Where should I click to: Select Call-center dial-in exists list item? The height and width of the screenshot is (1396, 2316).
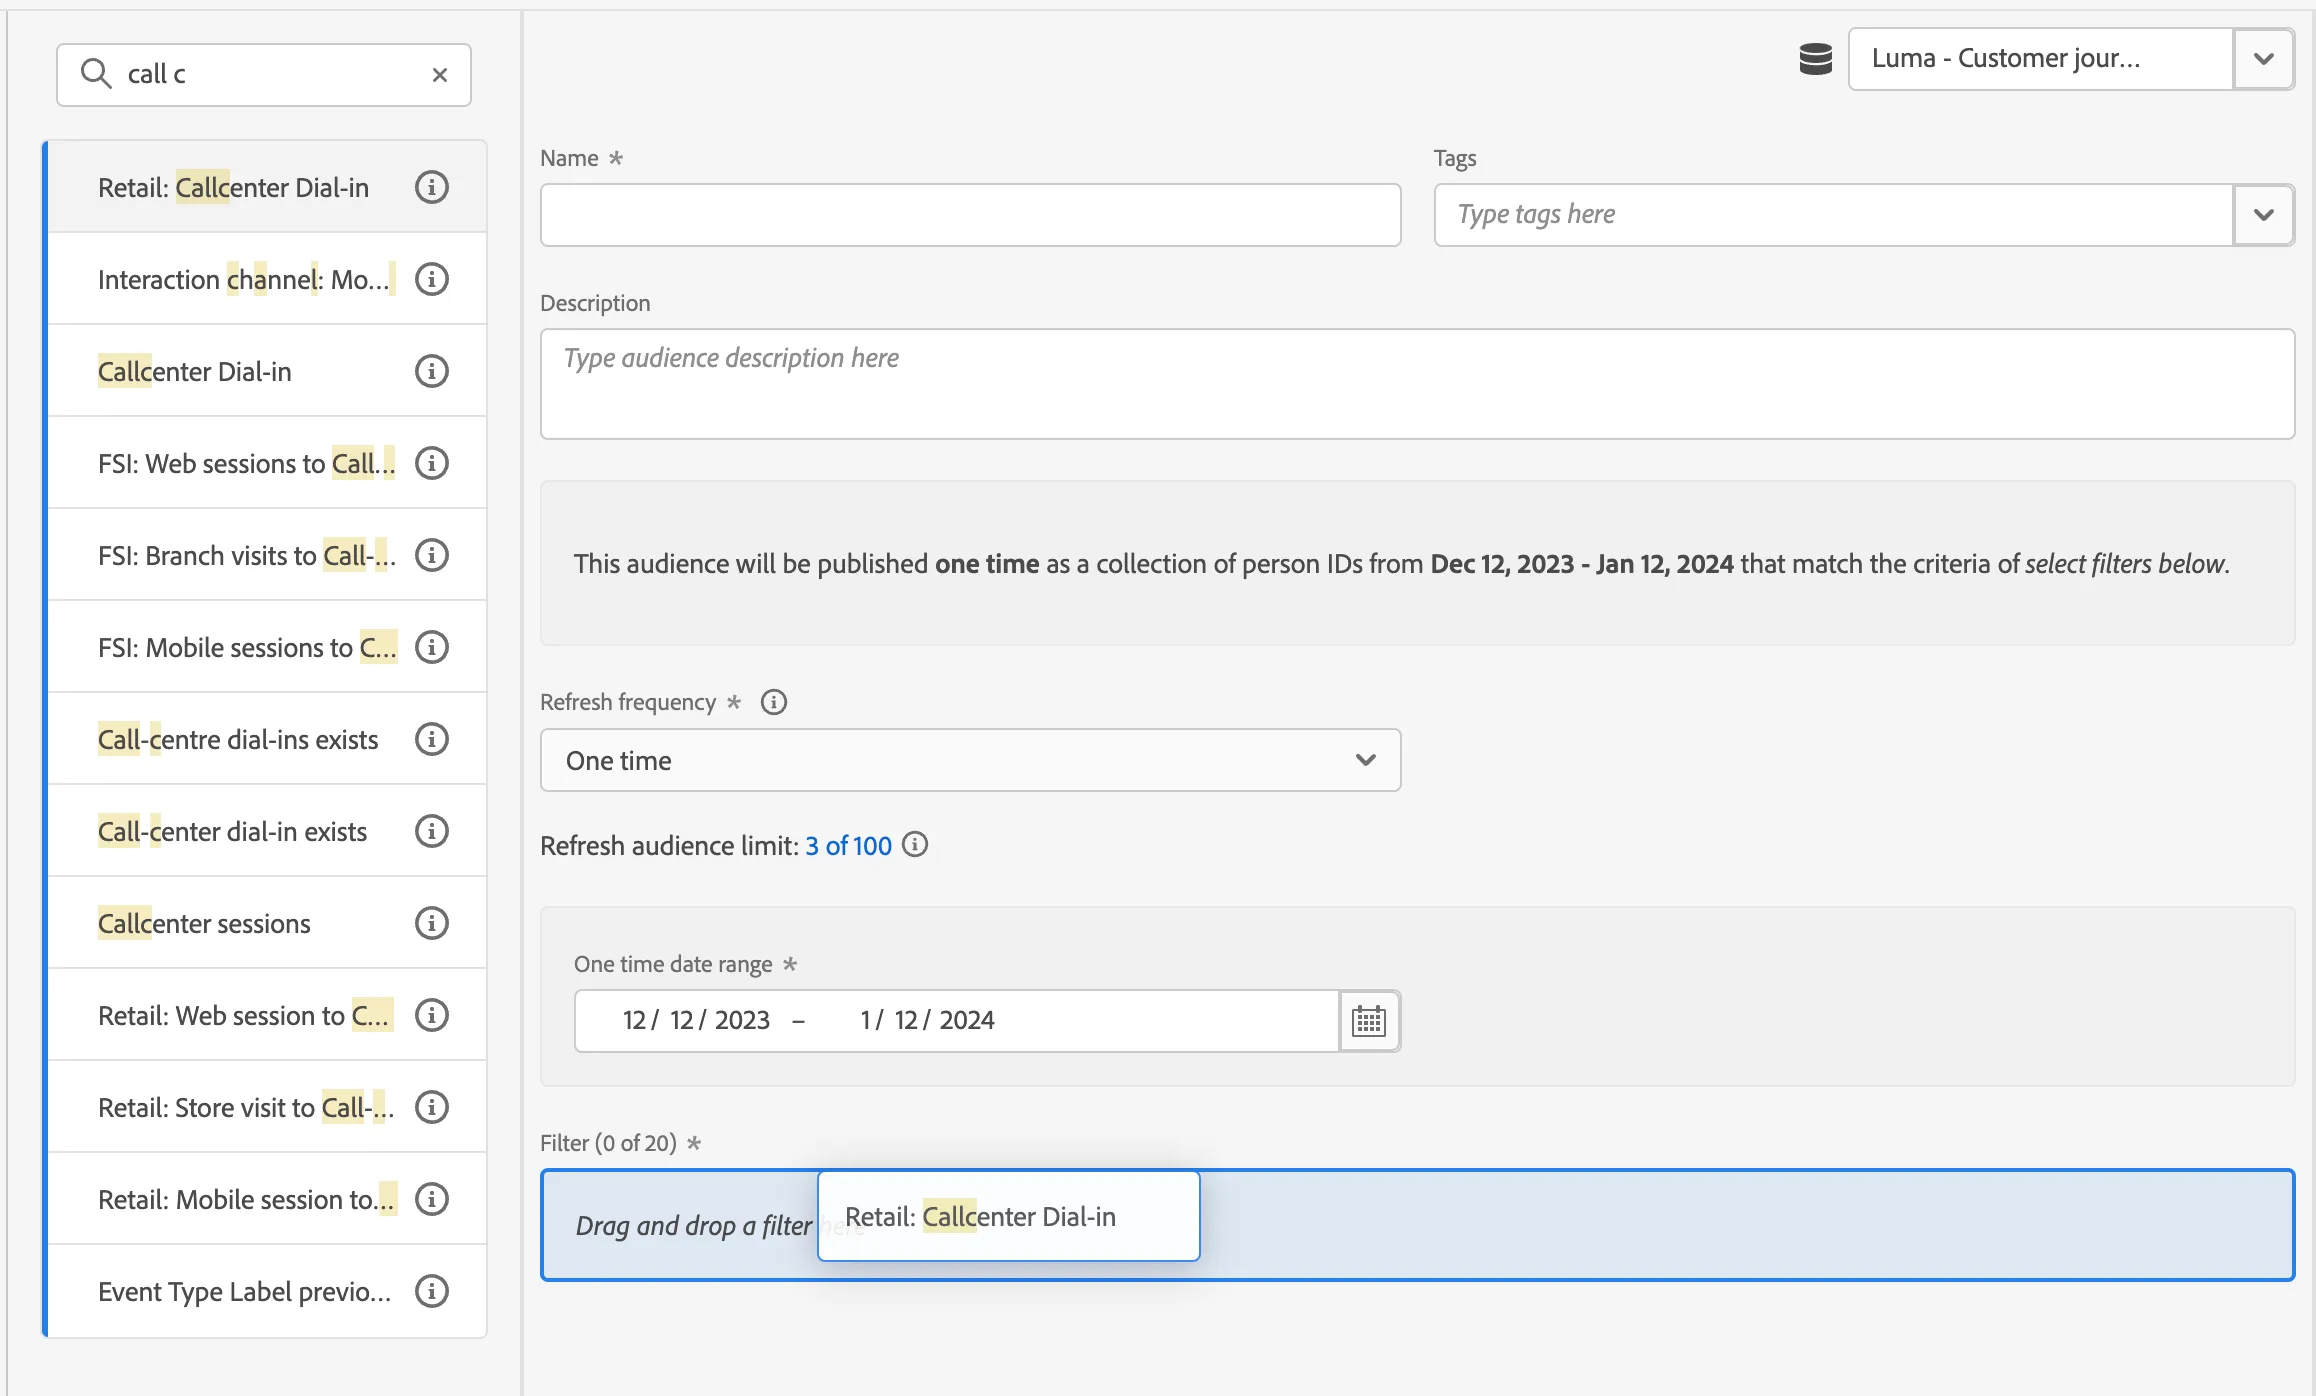click(x=266, y=831)
